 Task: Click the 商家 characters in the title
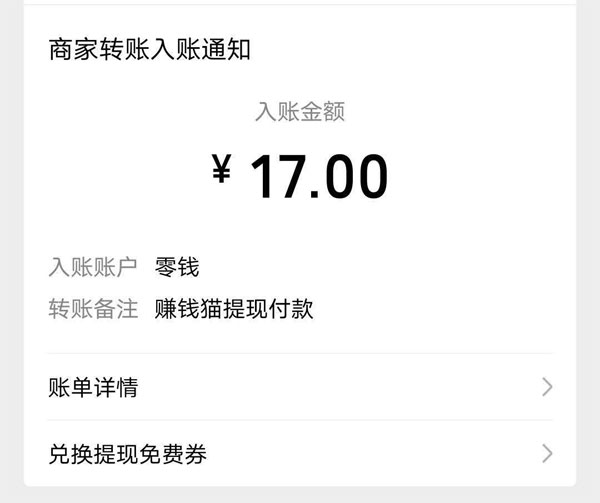73,49
